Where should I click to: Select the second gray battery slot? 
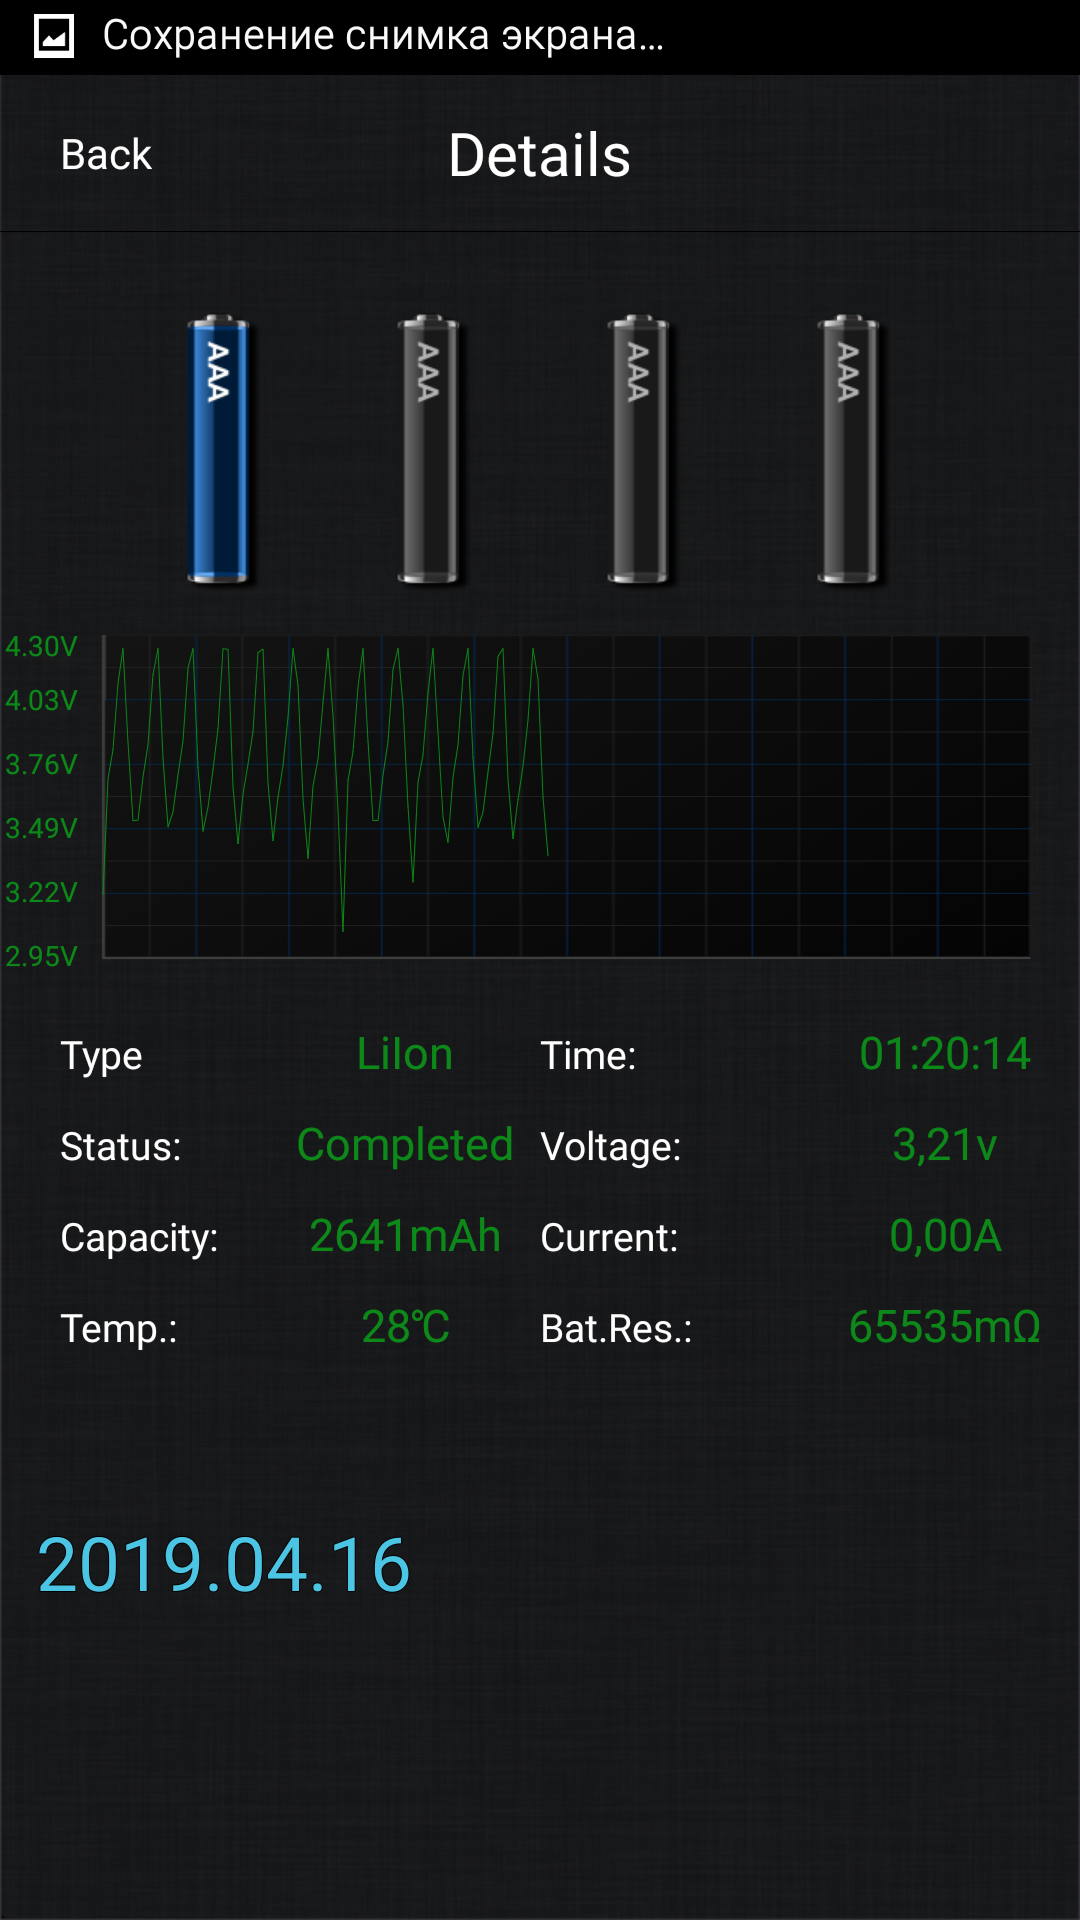[428, 449]
